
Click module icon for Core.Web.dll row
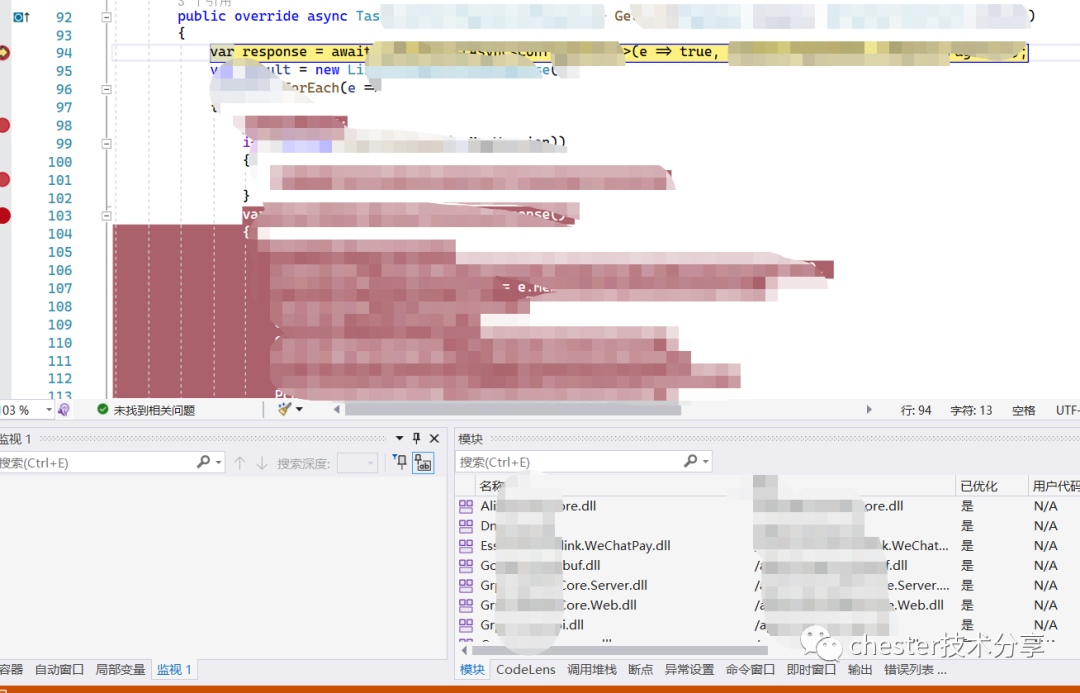[x=466, y=605]
